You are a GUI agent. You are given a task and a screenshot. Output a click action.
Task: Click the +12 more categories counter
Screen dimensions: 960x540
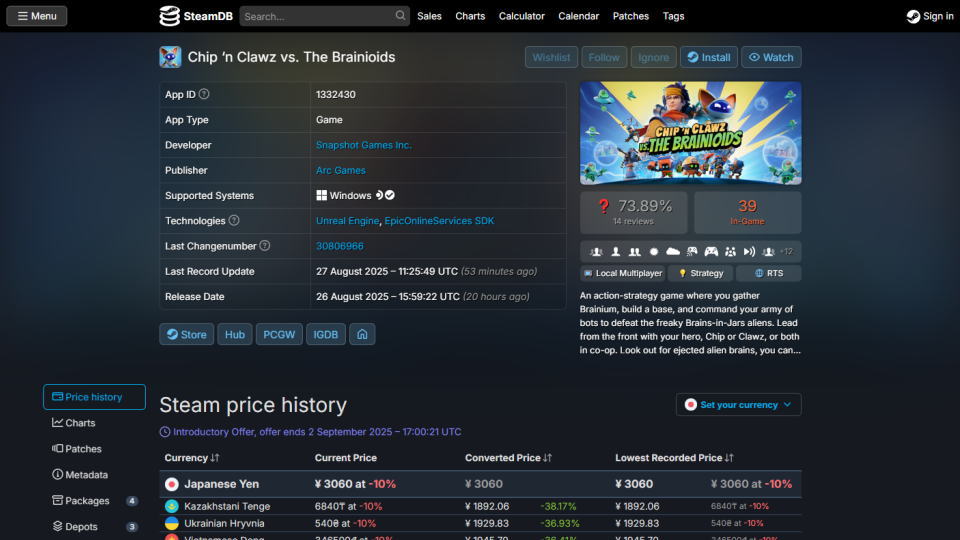[x=787, y=252]
